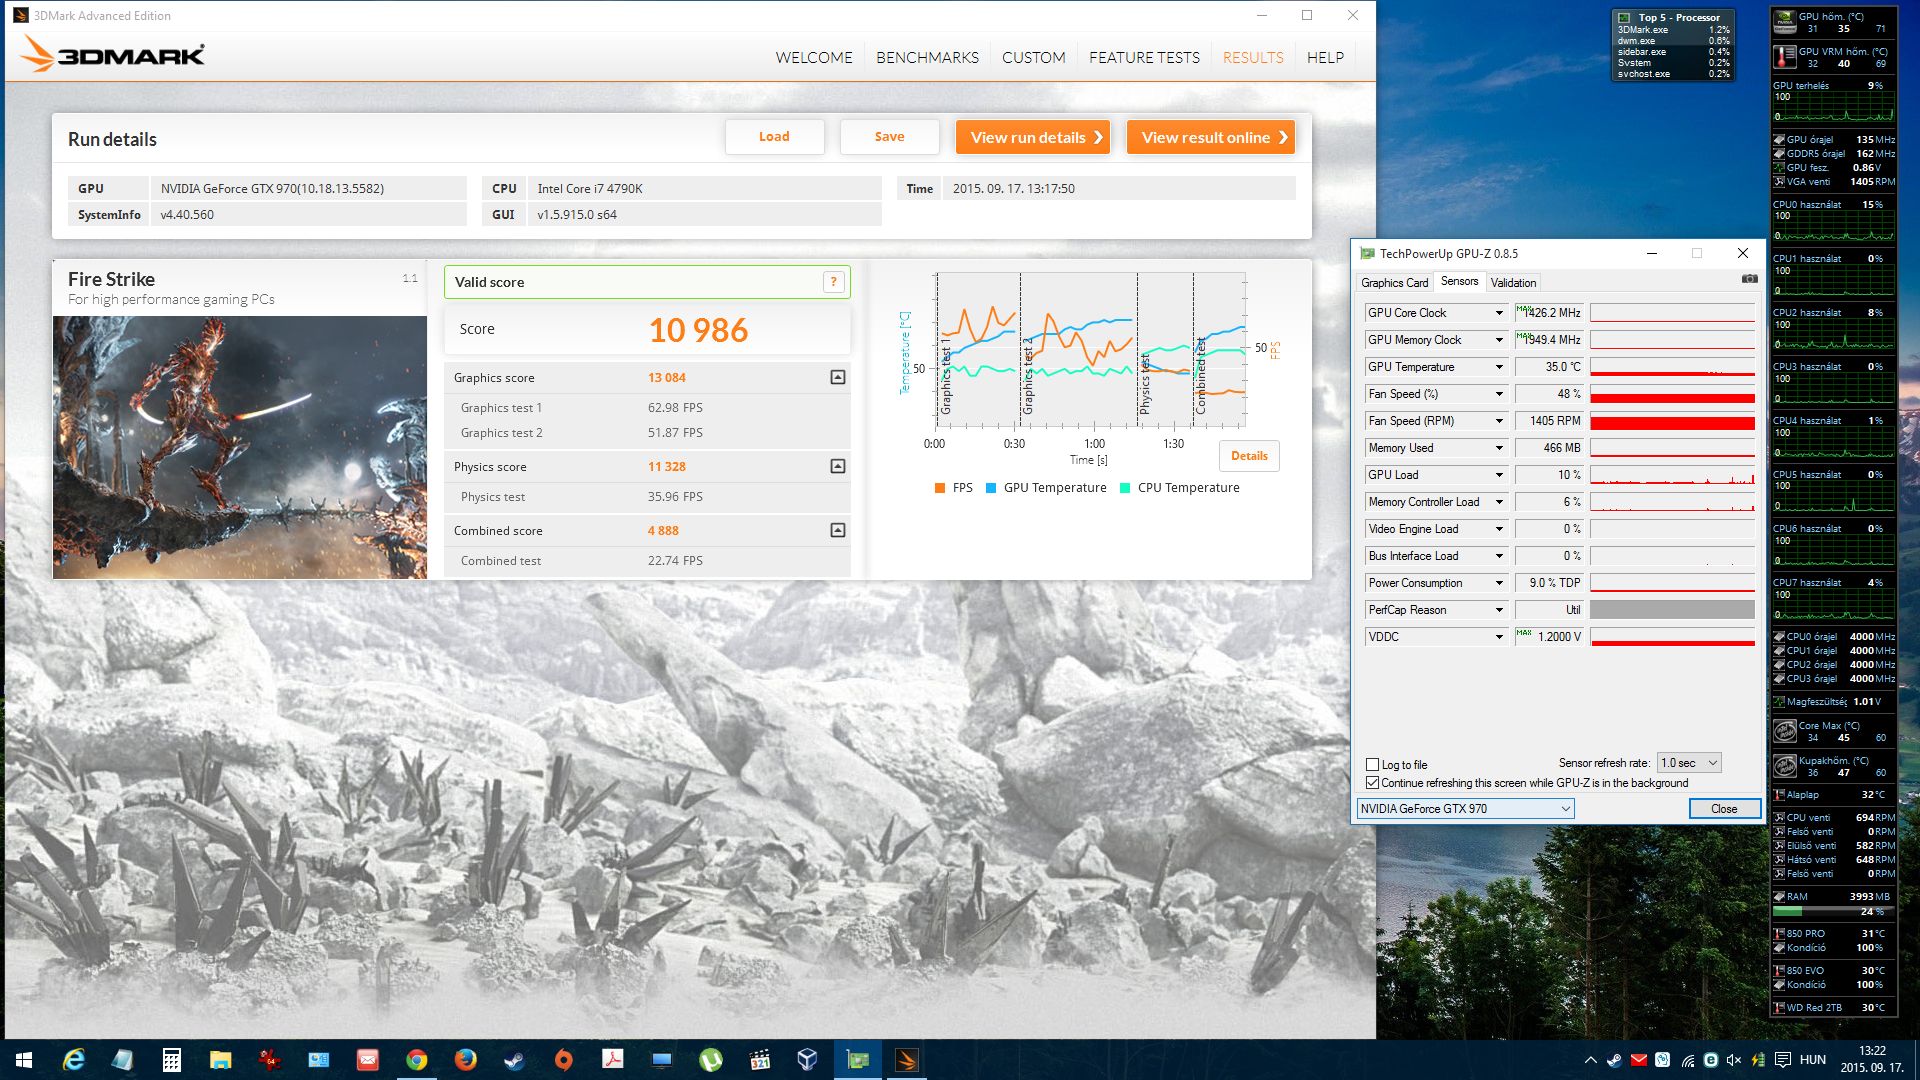
Task: Go to the BENCHMARKS tab
Action: (x=927, y=58)
